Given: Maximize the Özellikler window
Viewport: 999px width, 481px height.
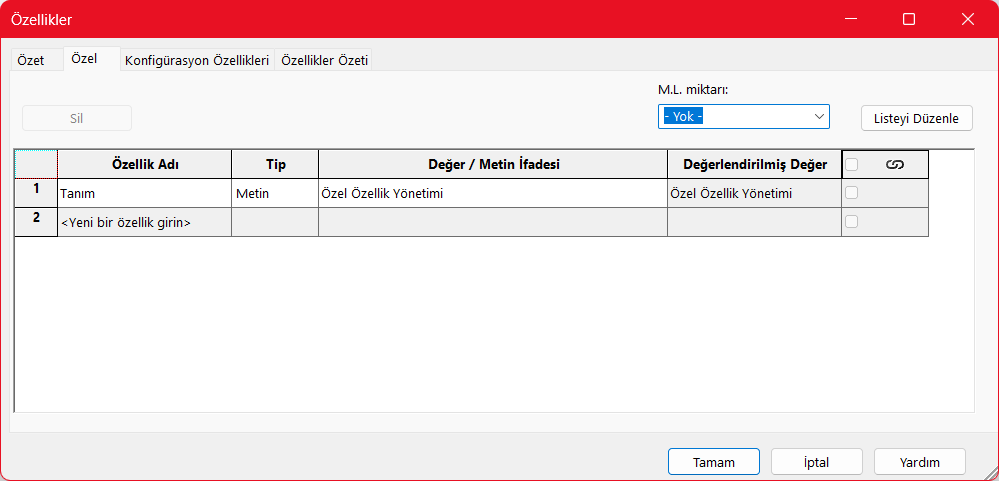Looking at the screenshot, I should (909, 19).
